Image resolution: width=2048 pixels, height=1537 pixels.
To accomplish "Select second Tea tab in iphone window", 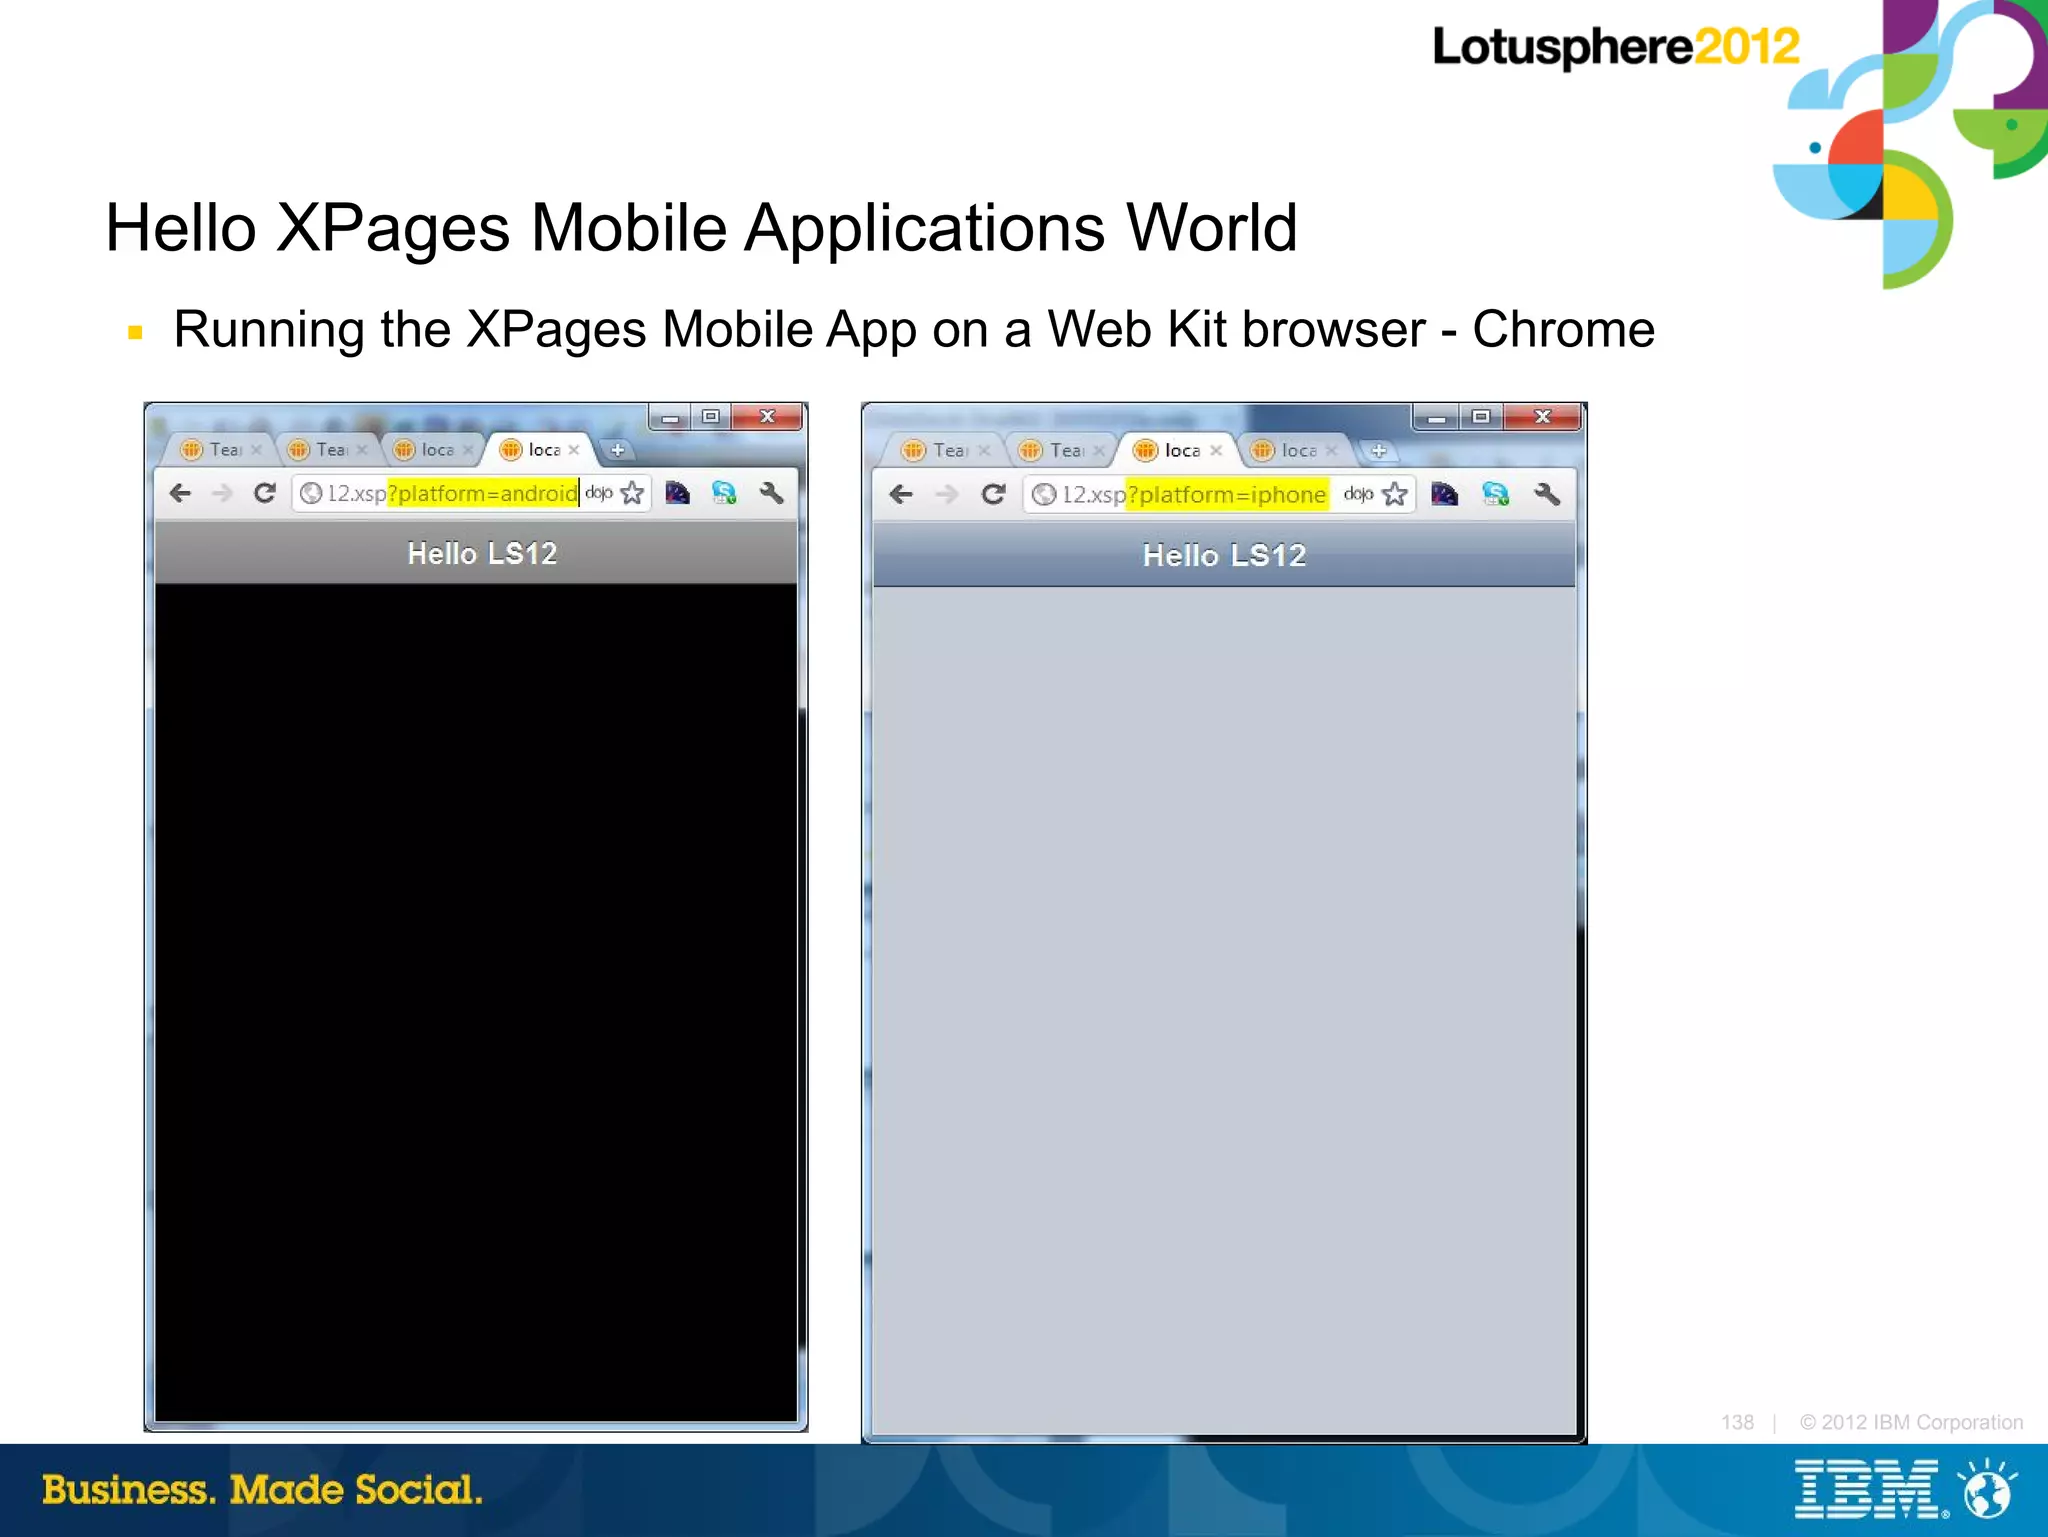I will [1060, 451].
